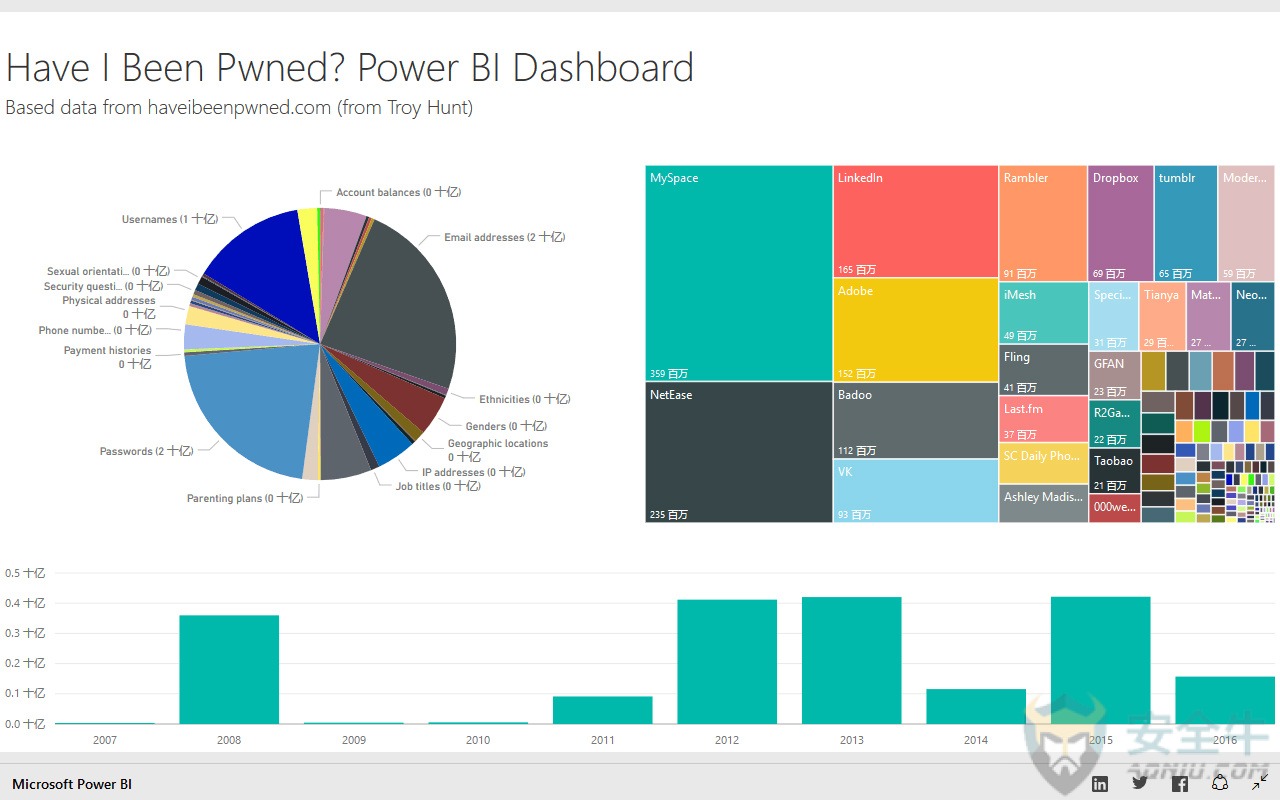Select the R2Ga... treemap tile
Image resolution: width=1280 pixels, height=800 pixels.
[x=1114, y=424]
